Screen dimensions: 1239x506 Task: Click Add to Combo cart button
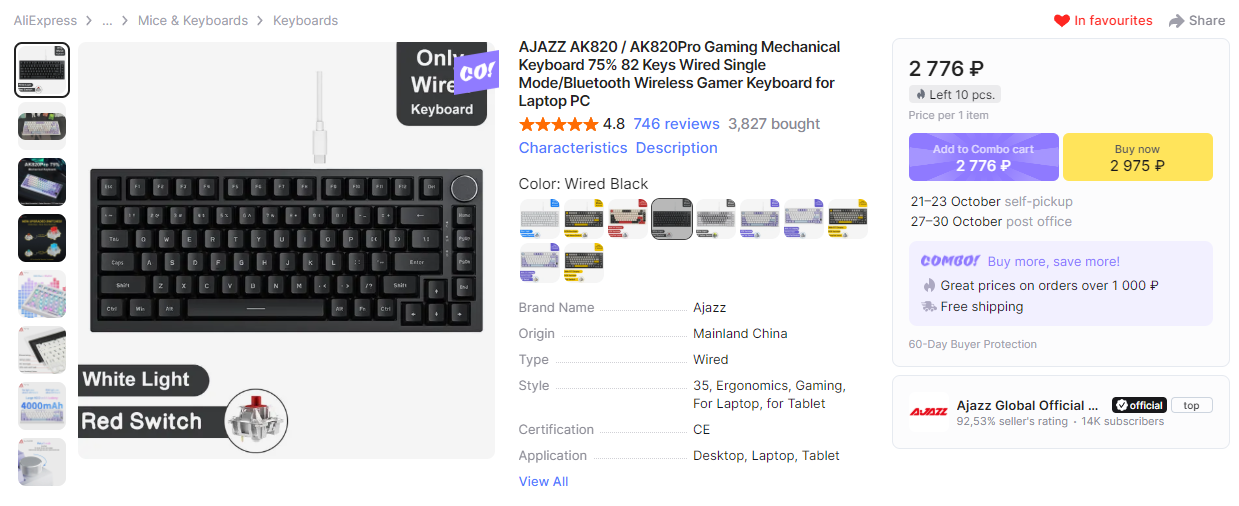[984, 157]
